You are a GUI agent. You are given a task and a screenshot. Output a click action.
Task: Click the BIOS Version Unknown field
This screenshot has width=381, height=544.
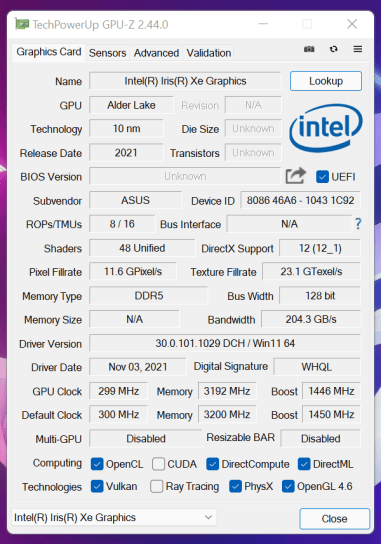pos(185,176)
